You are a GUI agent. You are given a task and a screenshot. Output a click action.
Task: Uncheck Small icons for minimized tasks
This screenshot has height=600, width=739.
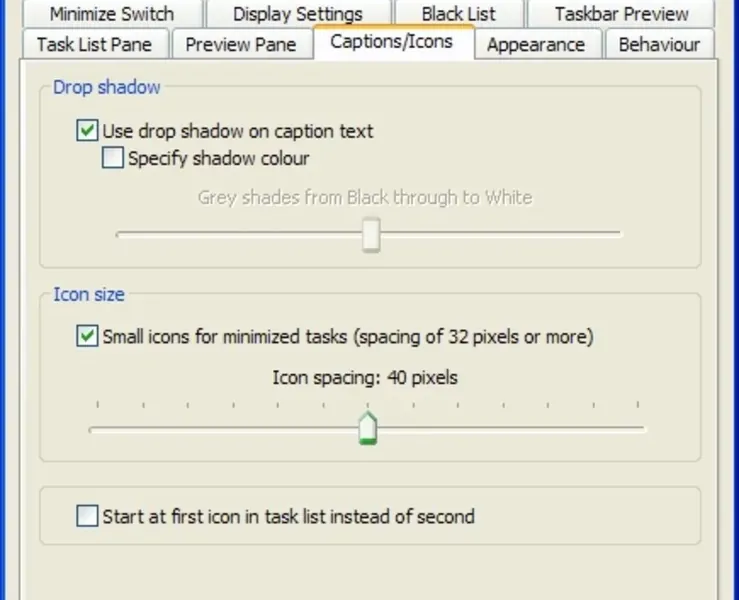(x=88, y=337)
